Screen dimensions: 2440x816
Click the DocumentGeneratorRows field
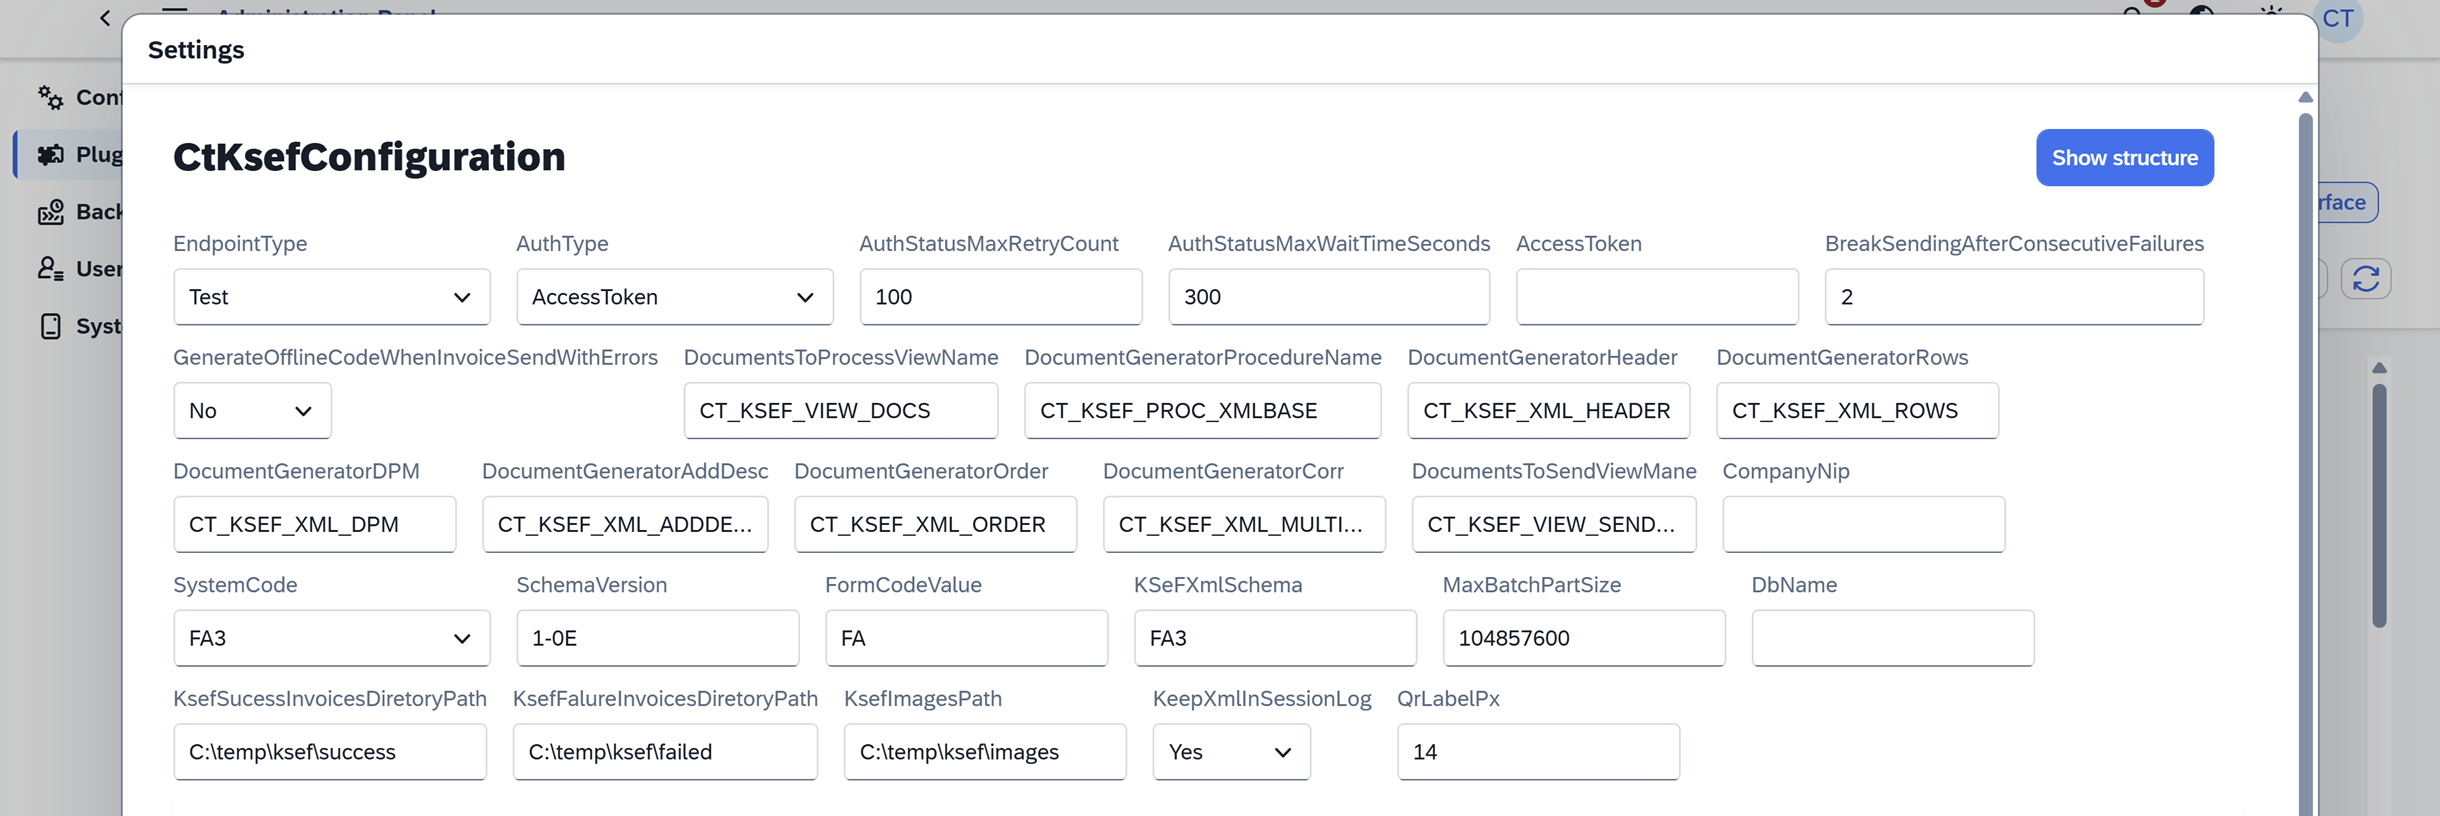pyautogui.click(x=1857, y=410)
